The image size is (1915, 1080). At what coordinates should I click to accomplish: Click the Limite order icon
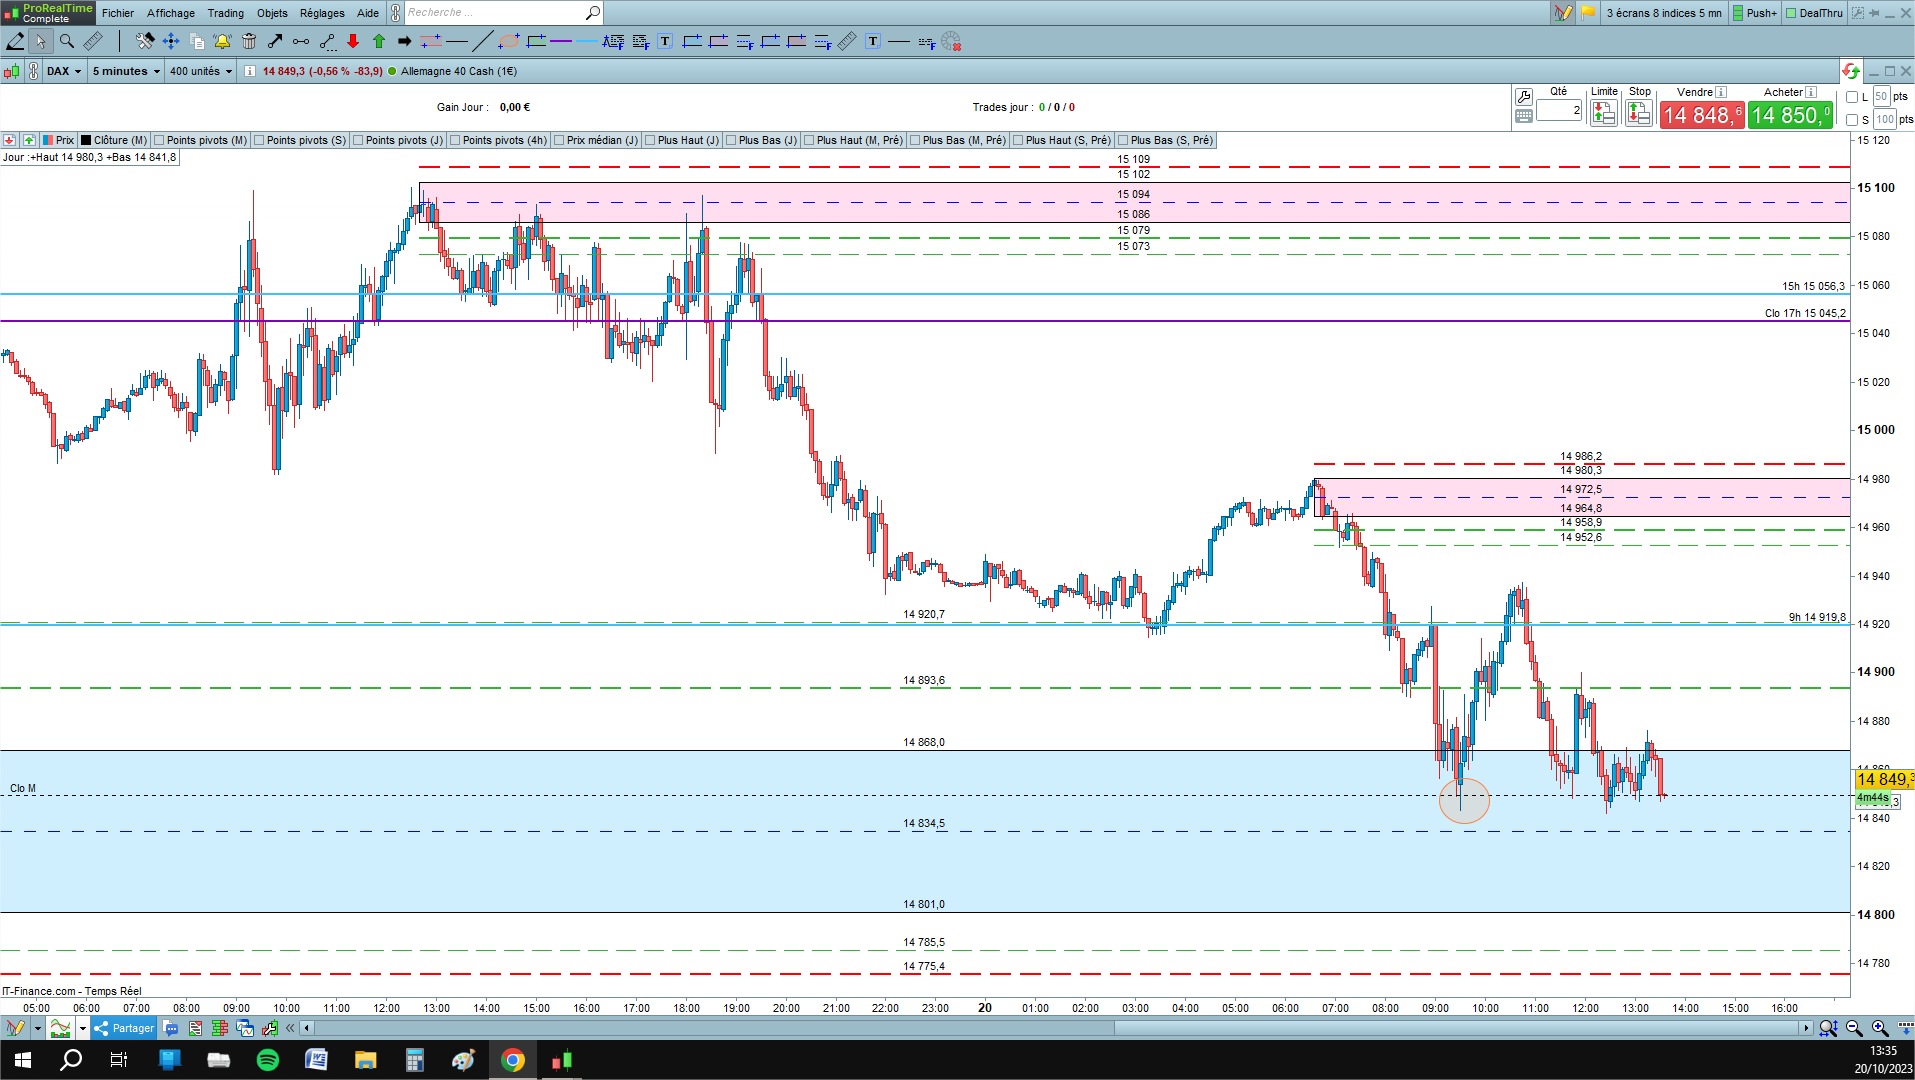pos(1603,113)
